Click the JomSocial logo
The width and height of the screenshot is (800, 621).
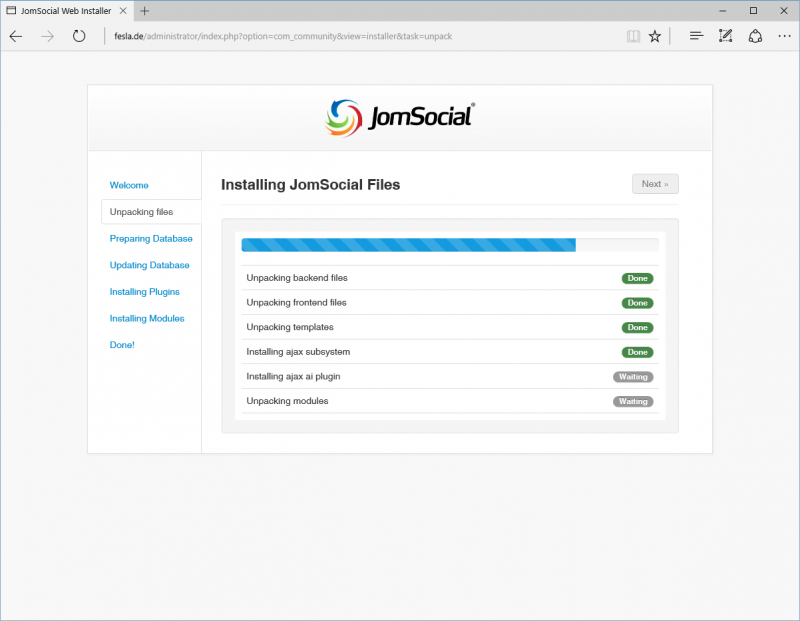click(399, 118)
